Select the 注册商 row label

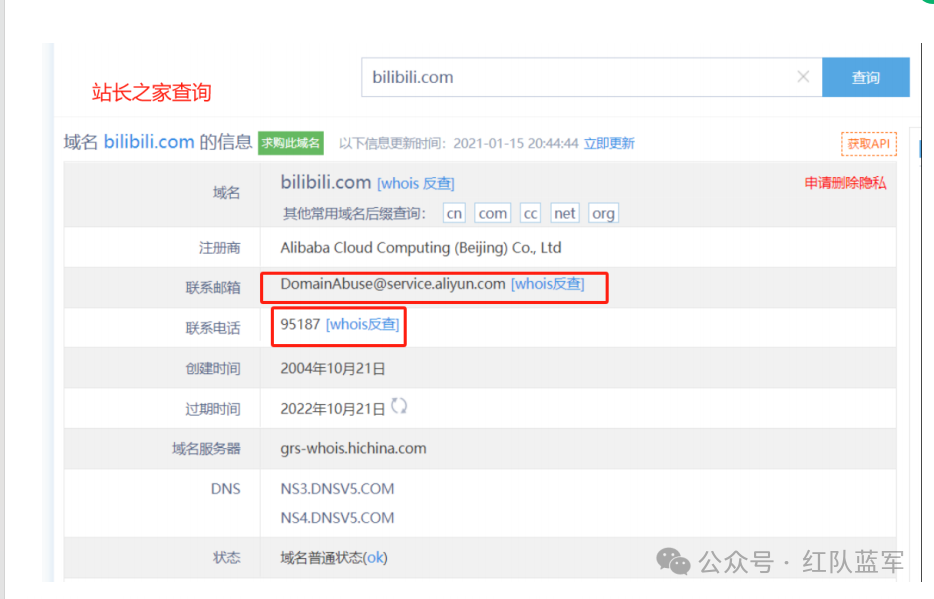click(x=220, y=248)
